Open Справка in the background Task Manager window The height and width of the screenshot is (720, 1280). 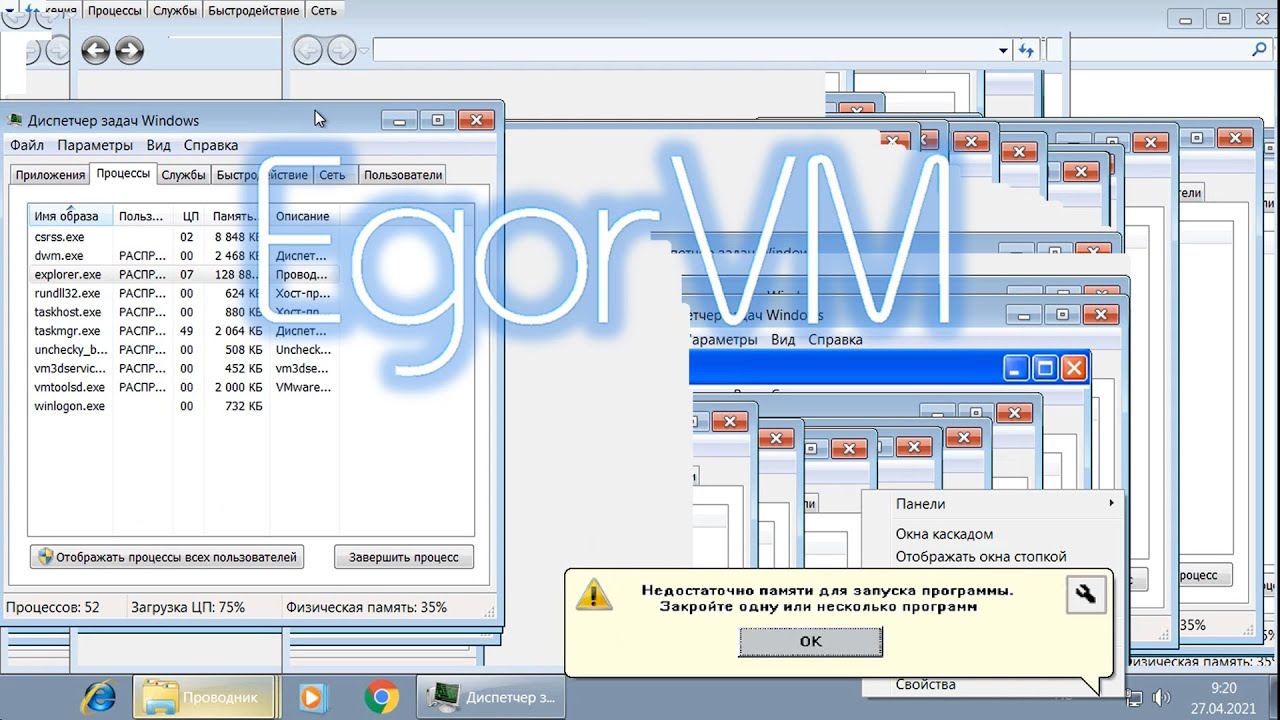[x=835, y=339]
